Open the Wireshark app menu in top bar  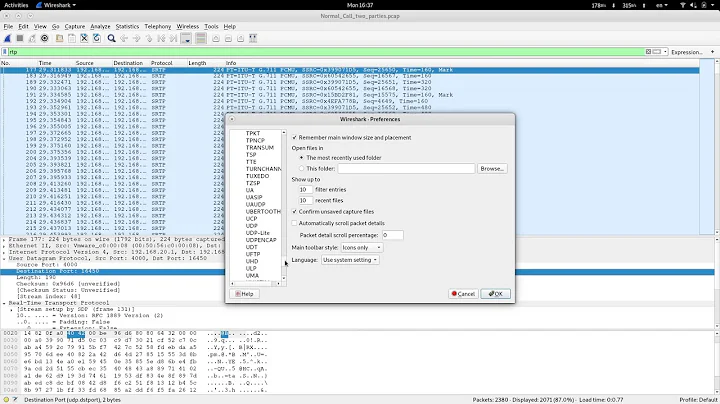[56, 5]
